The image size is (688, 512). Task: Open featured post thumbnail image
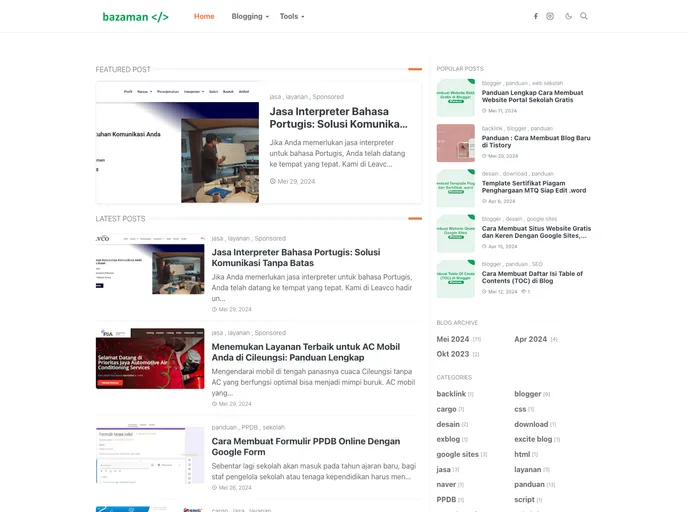(x=178, y=143)
